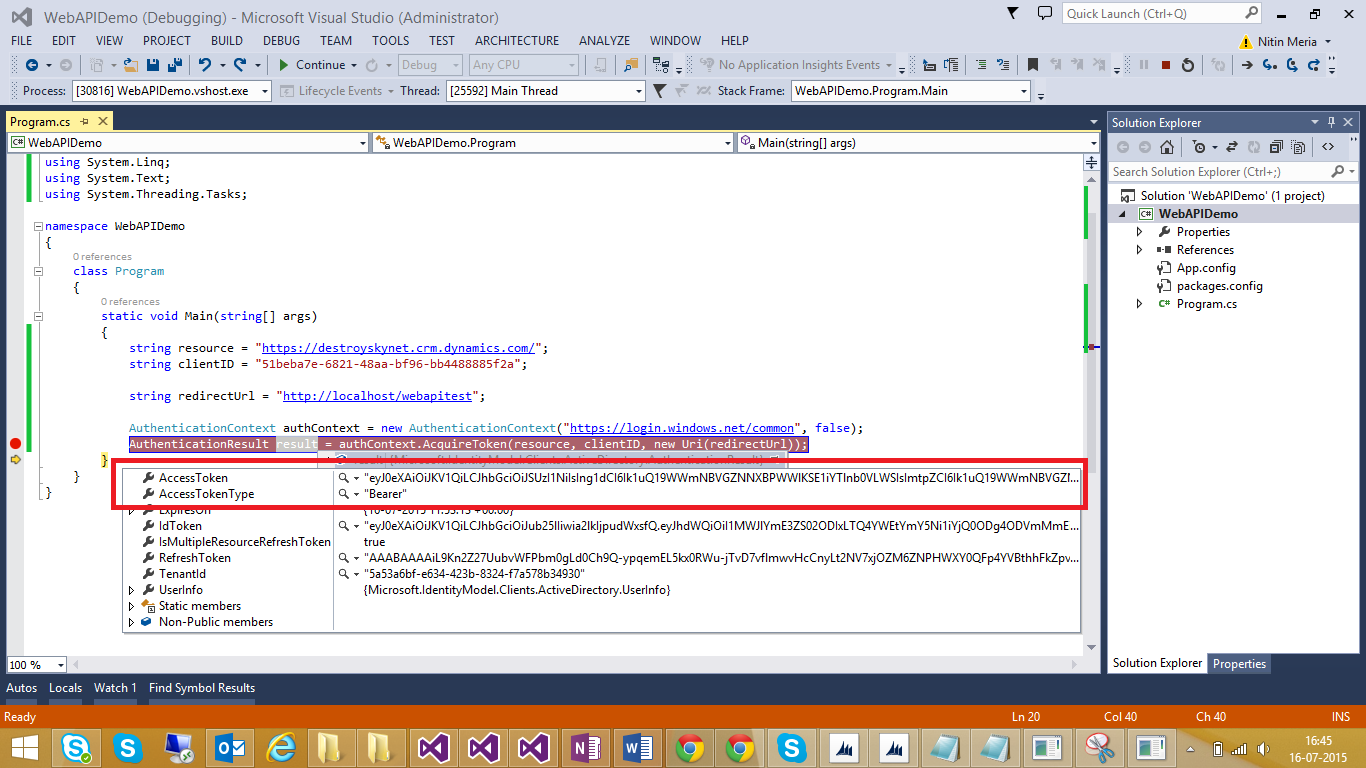Image resolution: width=1366 pixels, height=768 pixels.
Task: Click the destroyskynet.crm.dynamics.com link
Action: click(x=399, y=348)
